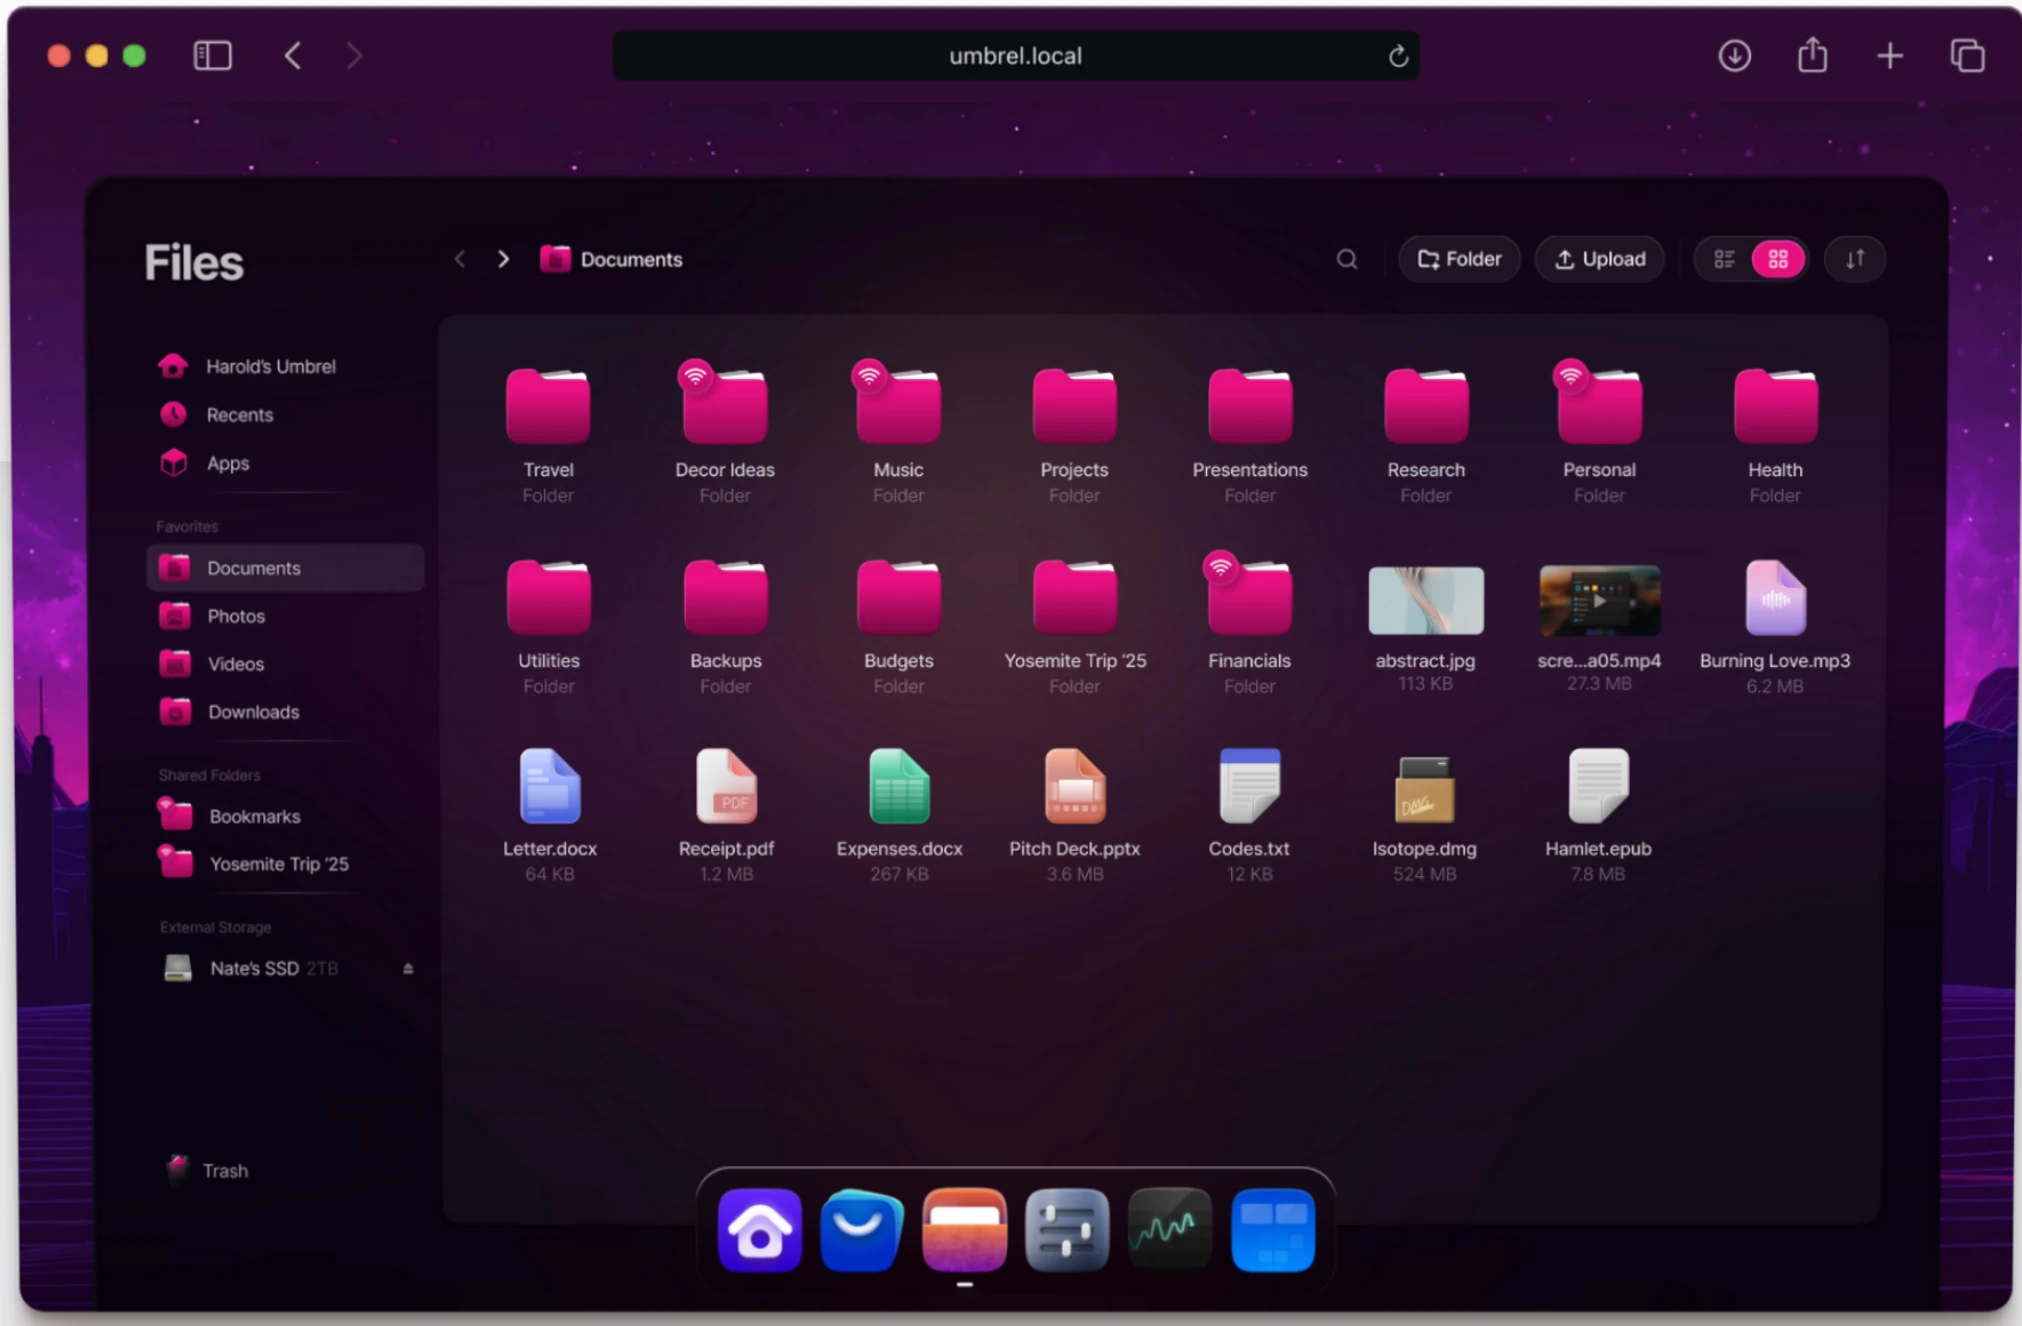Open the Live Usage graph dock icon
The height and width of the screenshot is (1326, 2022).
[1169, 1230]
